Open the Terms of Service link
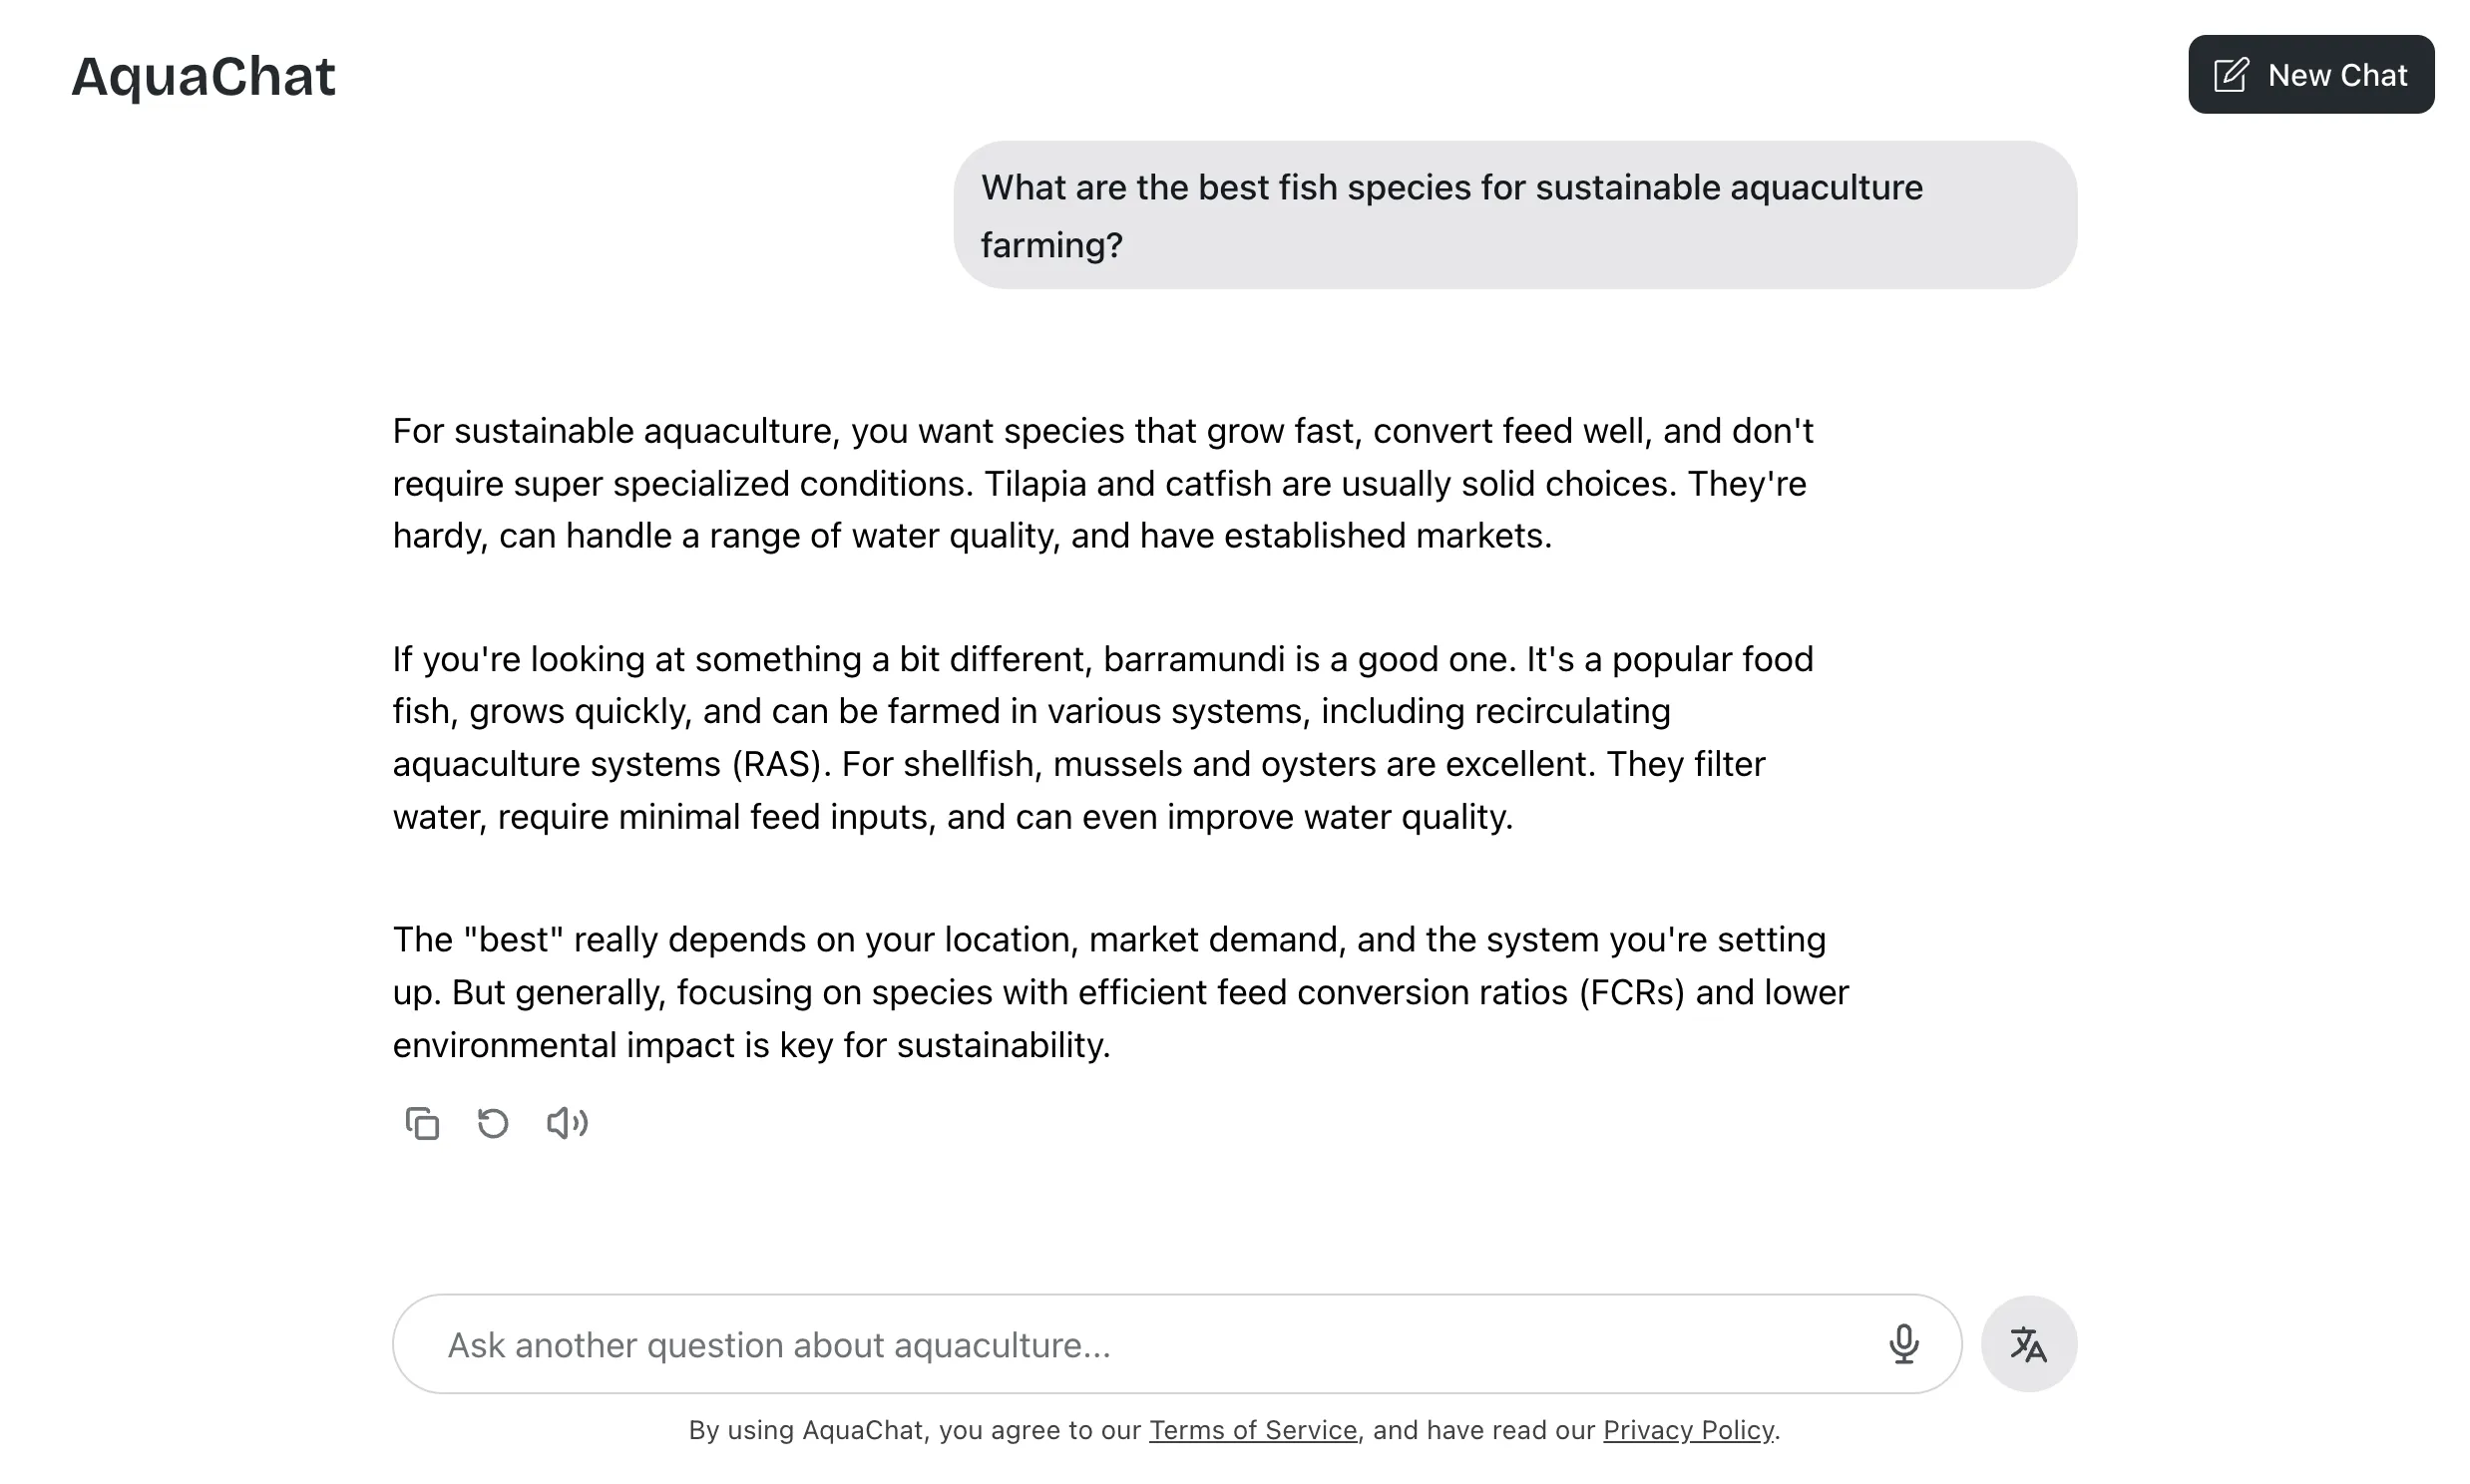This screenshot has width=2470, height=1484. click(x=1252, y=1430)
